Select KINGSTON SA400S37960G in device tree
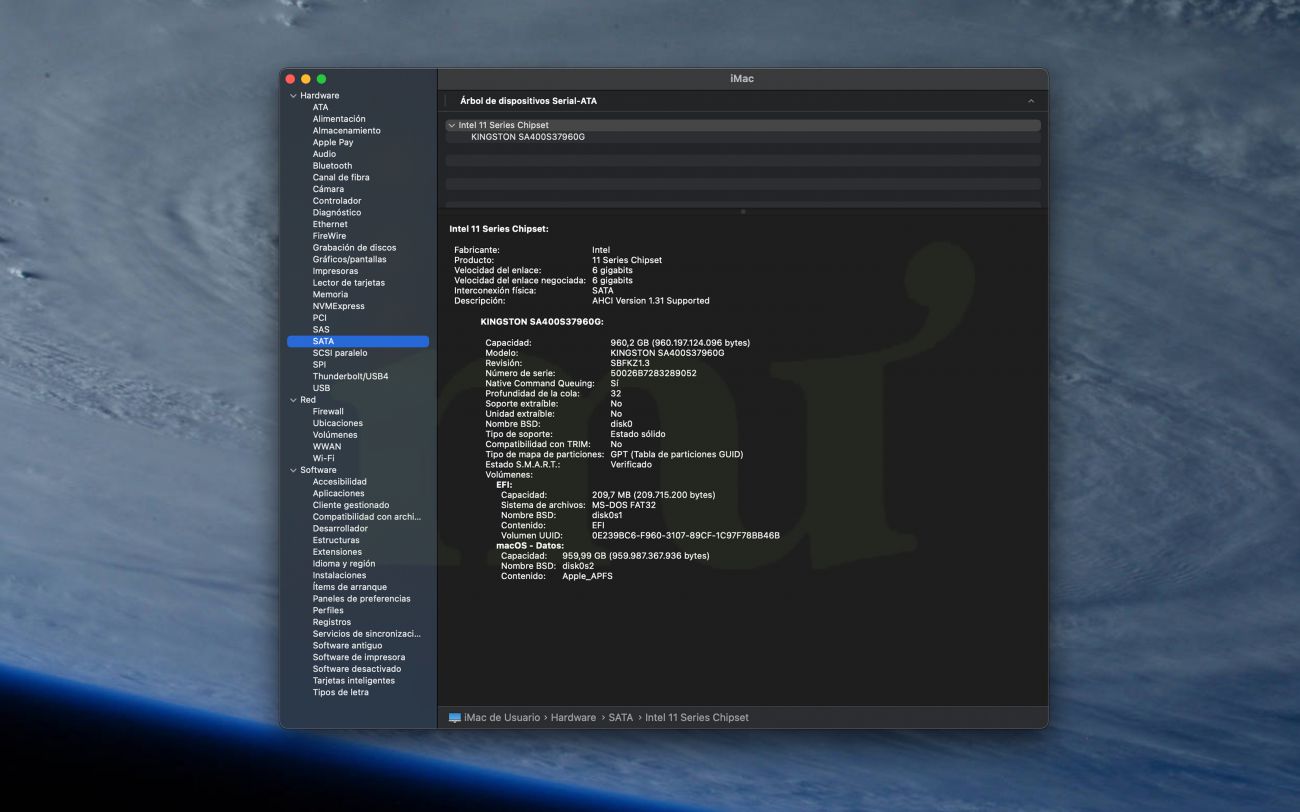Viewport: 1300px width, 812px height. pos(527,137)
